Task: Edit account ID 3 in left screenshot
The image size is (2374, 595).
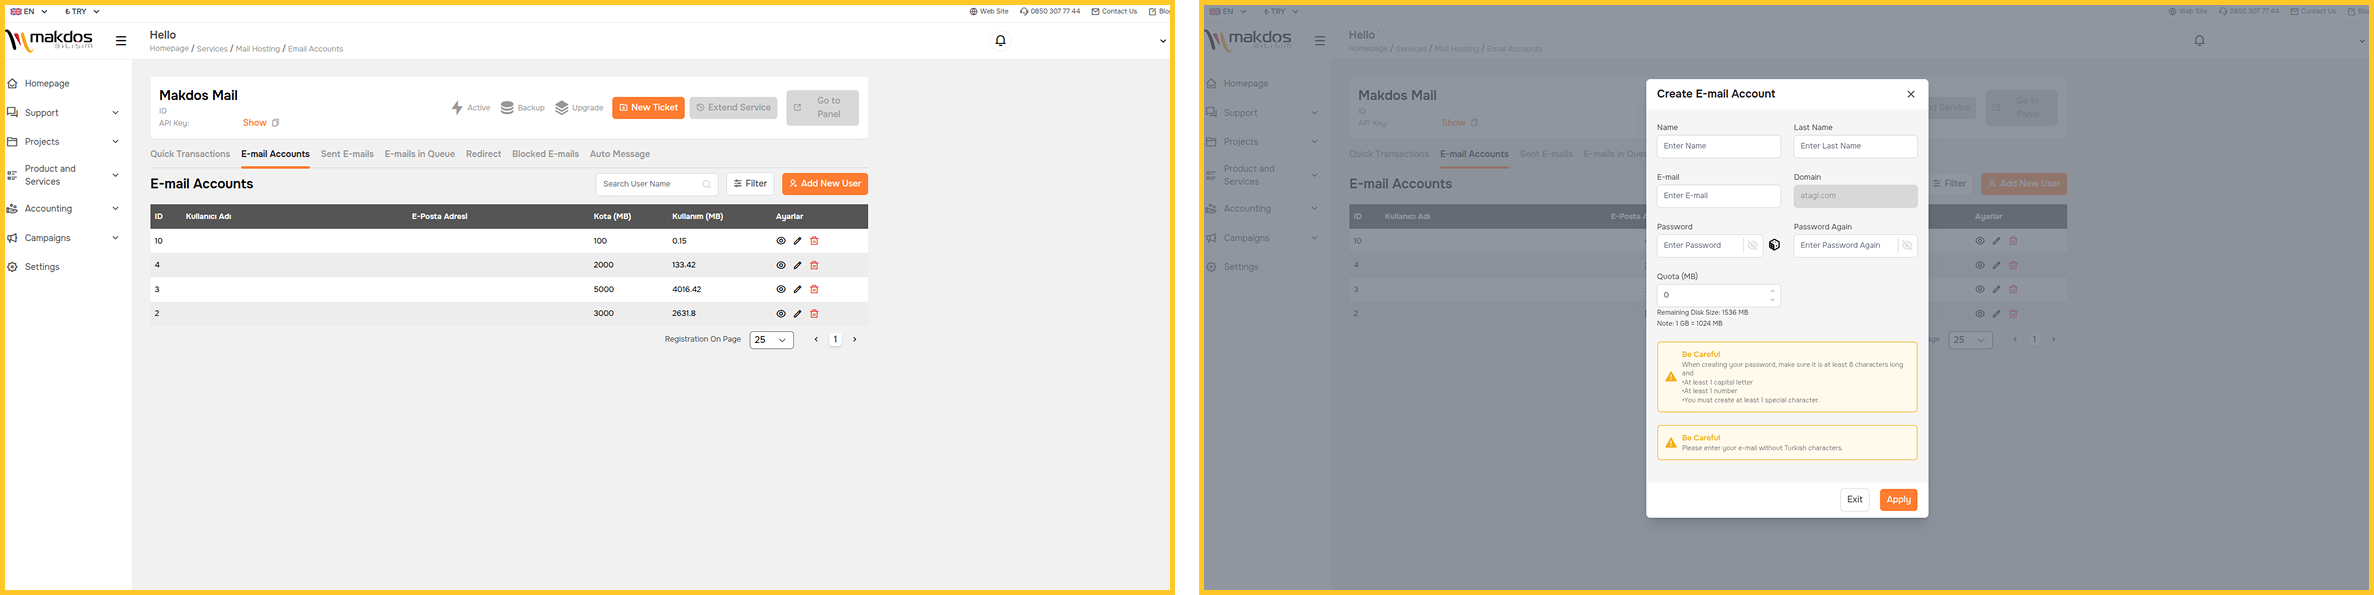Action: click(x=797, y=289)
